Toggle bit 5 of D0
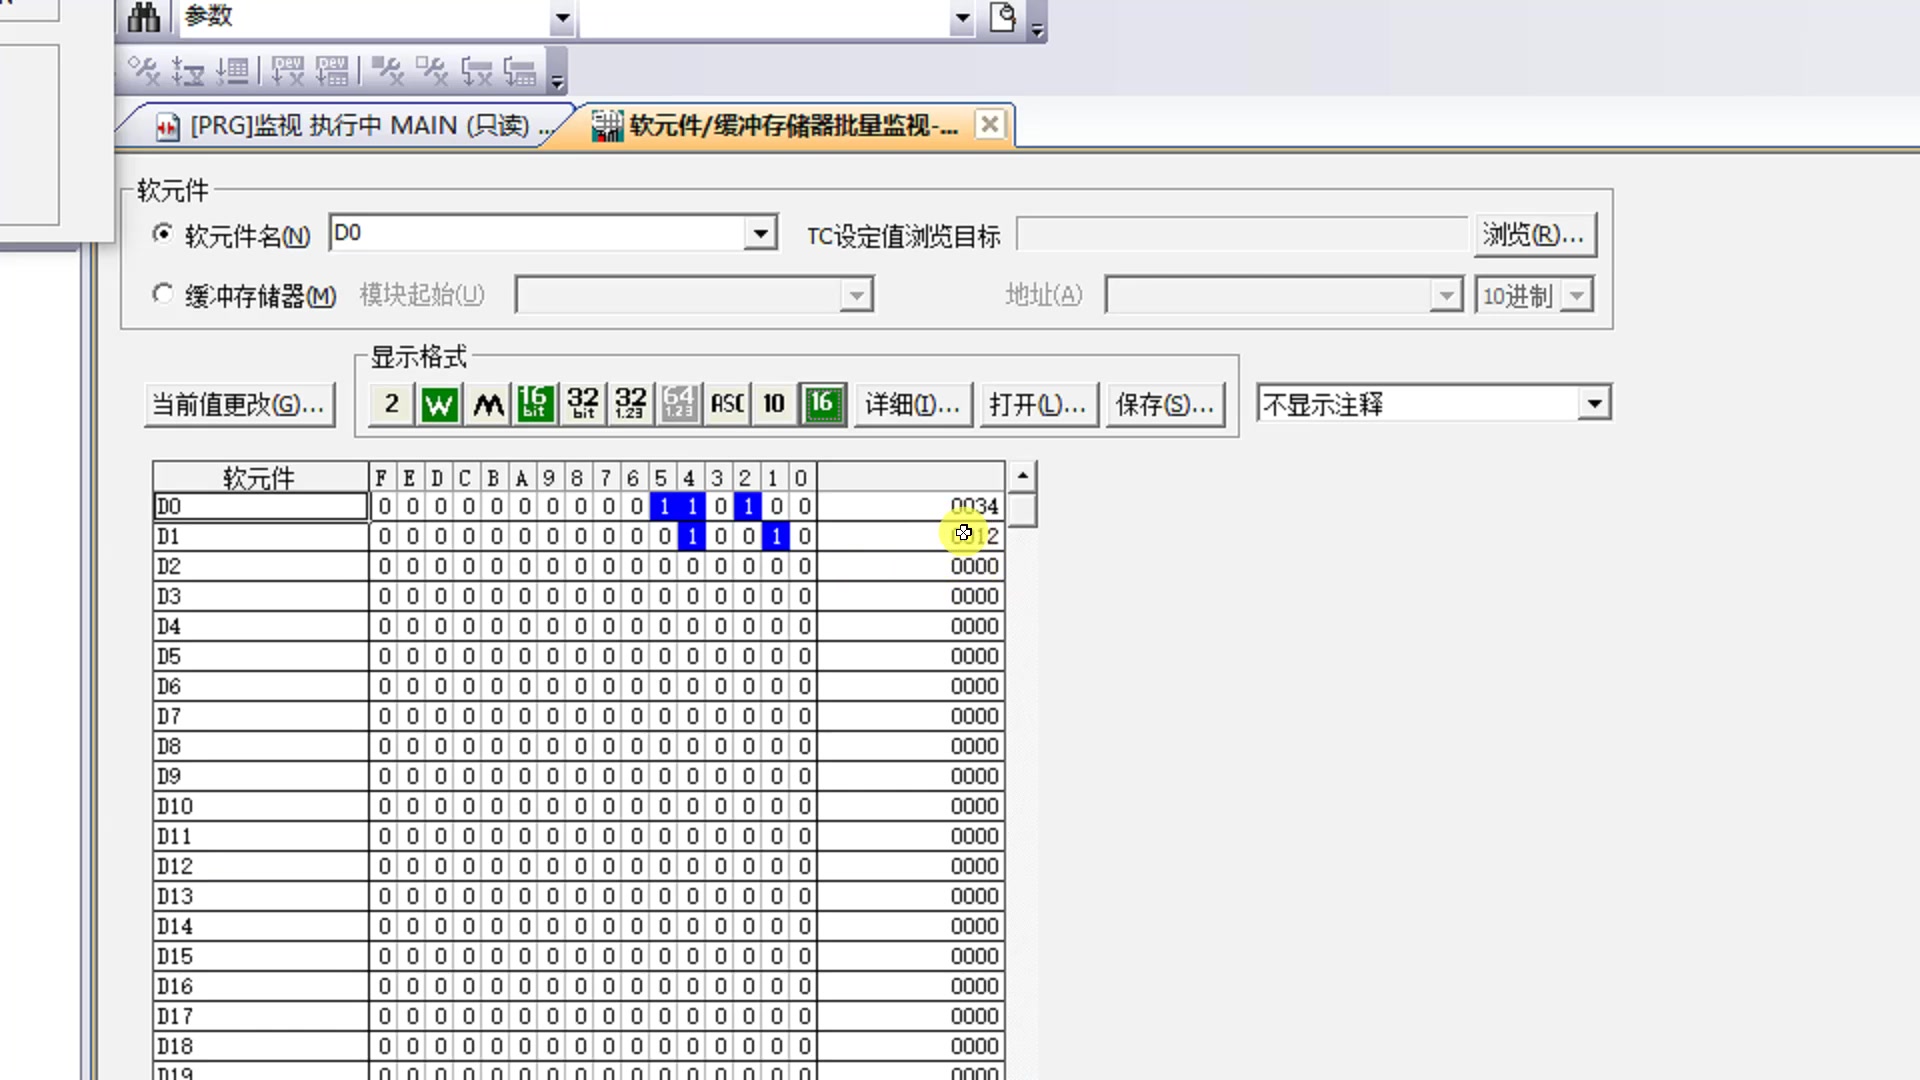 click(664, 507)
